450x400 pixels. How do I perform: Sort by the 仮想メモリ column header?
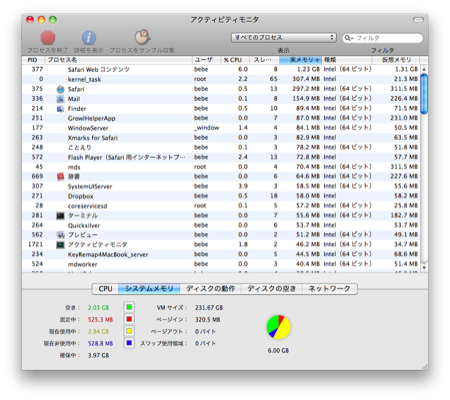click(x=396, y=60)
